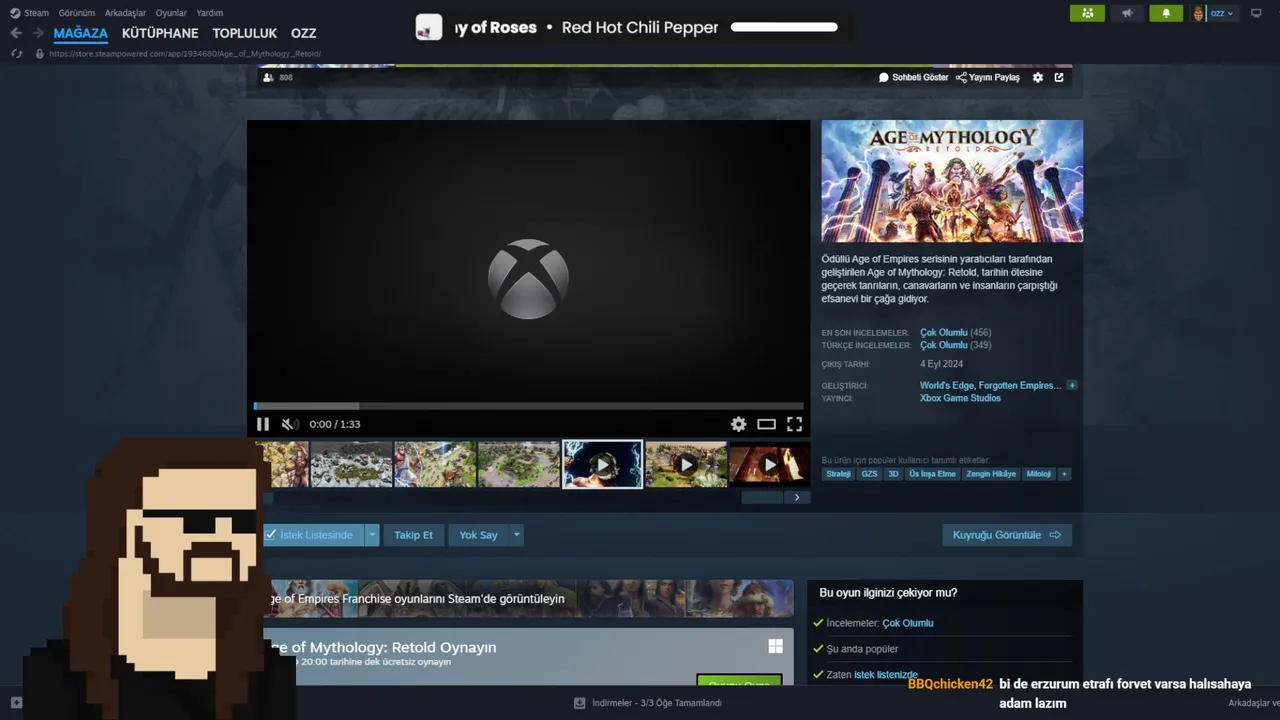1280x720 pixels.
Task: Expand the wishlist dropdown arrow
Action: coord(372,535)
